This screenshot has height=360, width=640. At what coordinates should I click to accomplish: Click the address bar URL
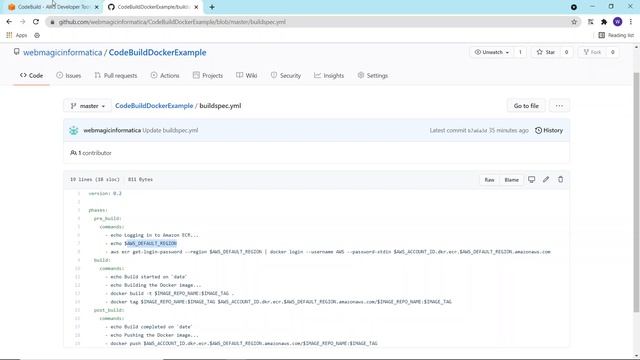point(172,22)
